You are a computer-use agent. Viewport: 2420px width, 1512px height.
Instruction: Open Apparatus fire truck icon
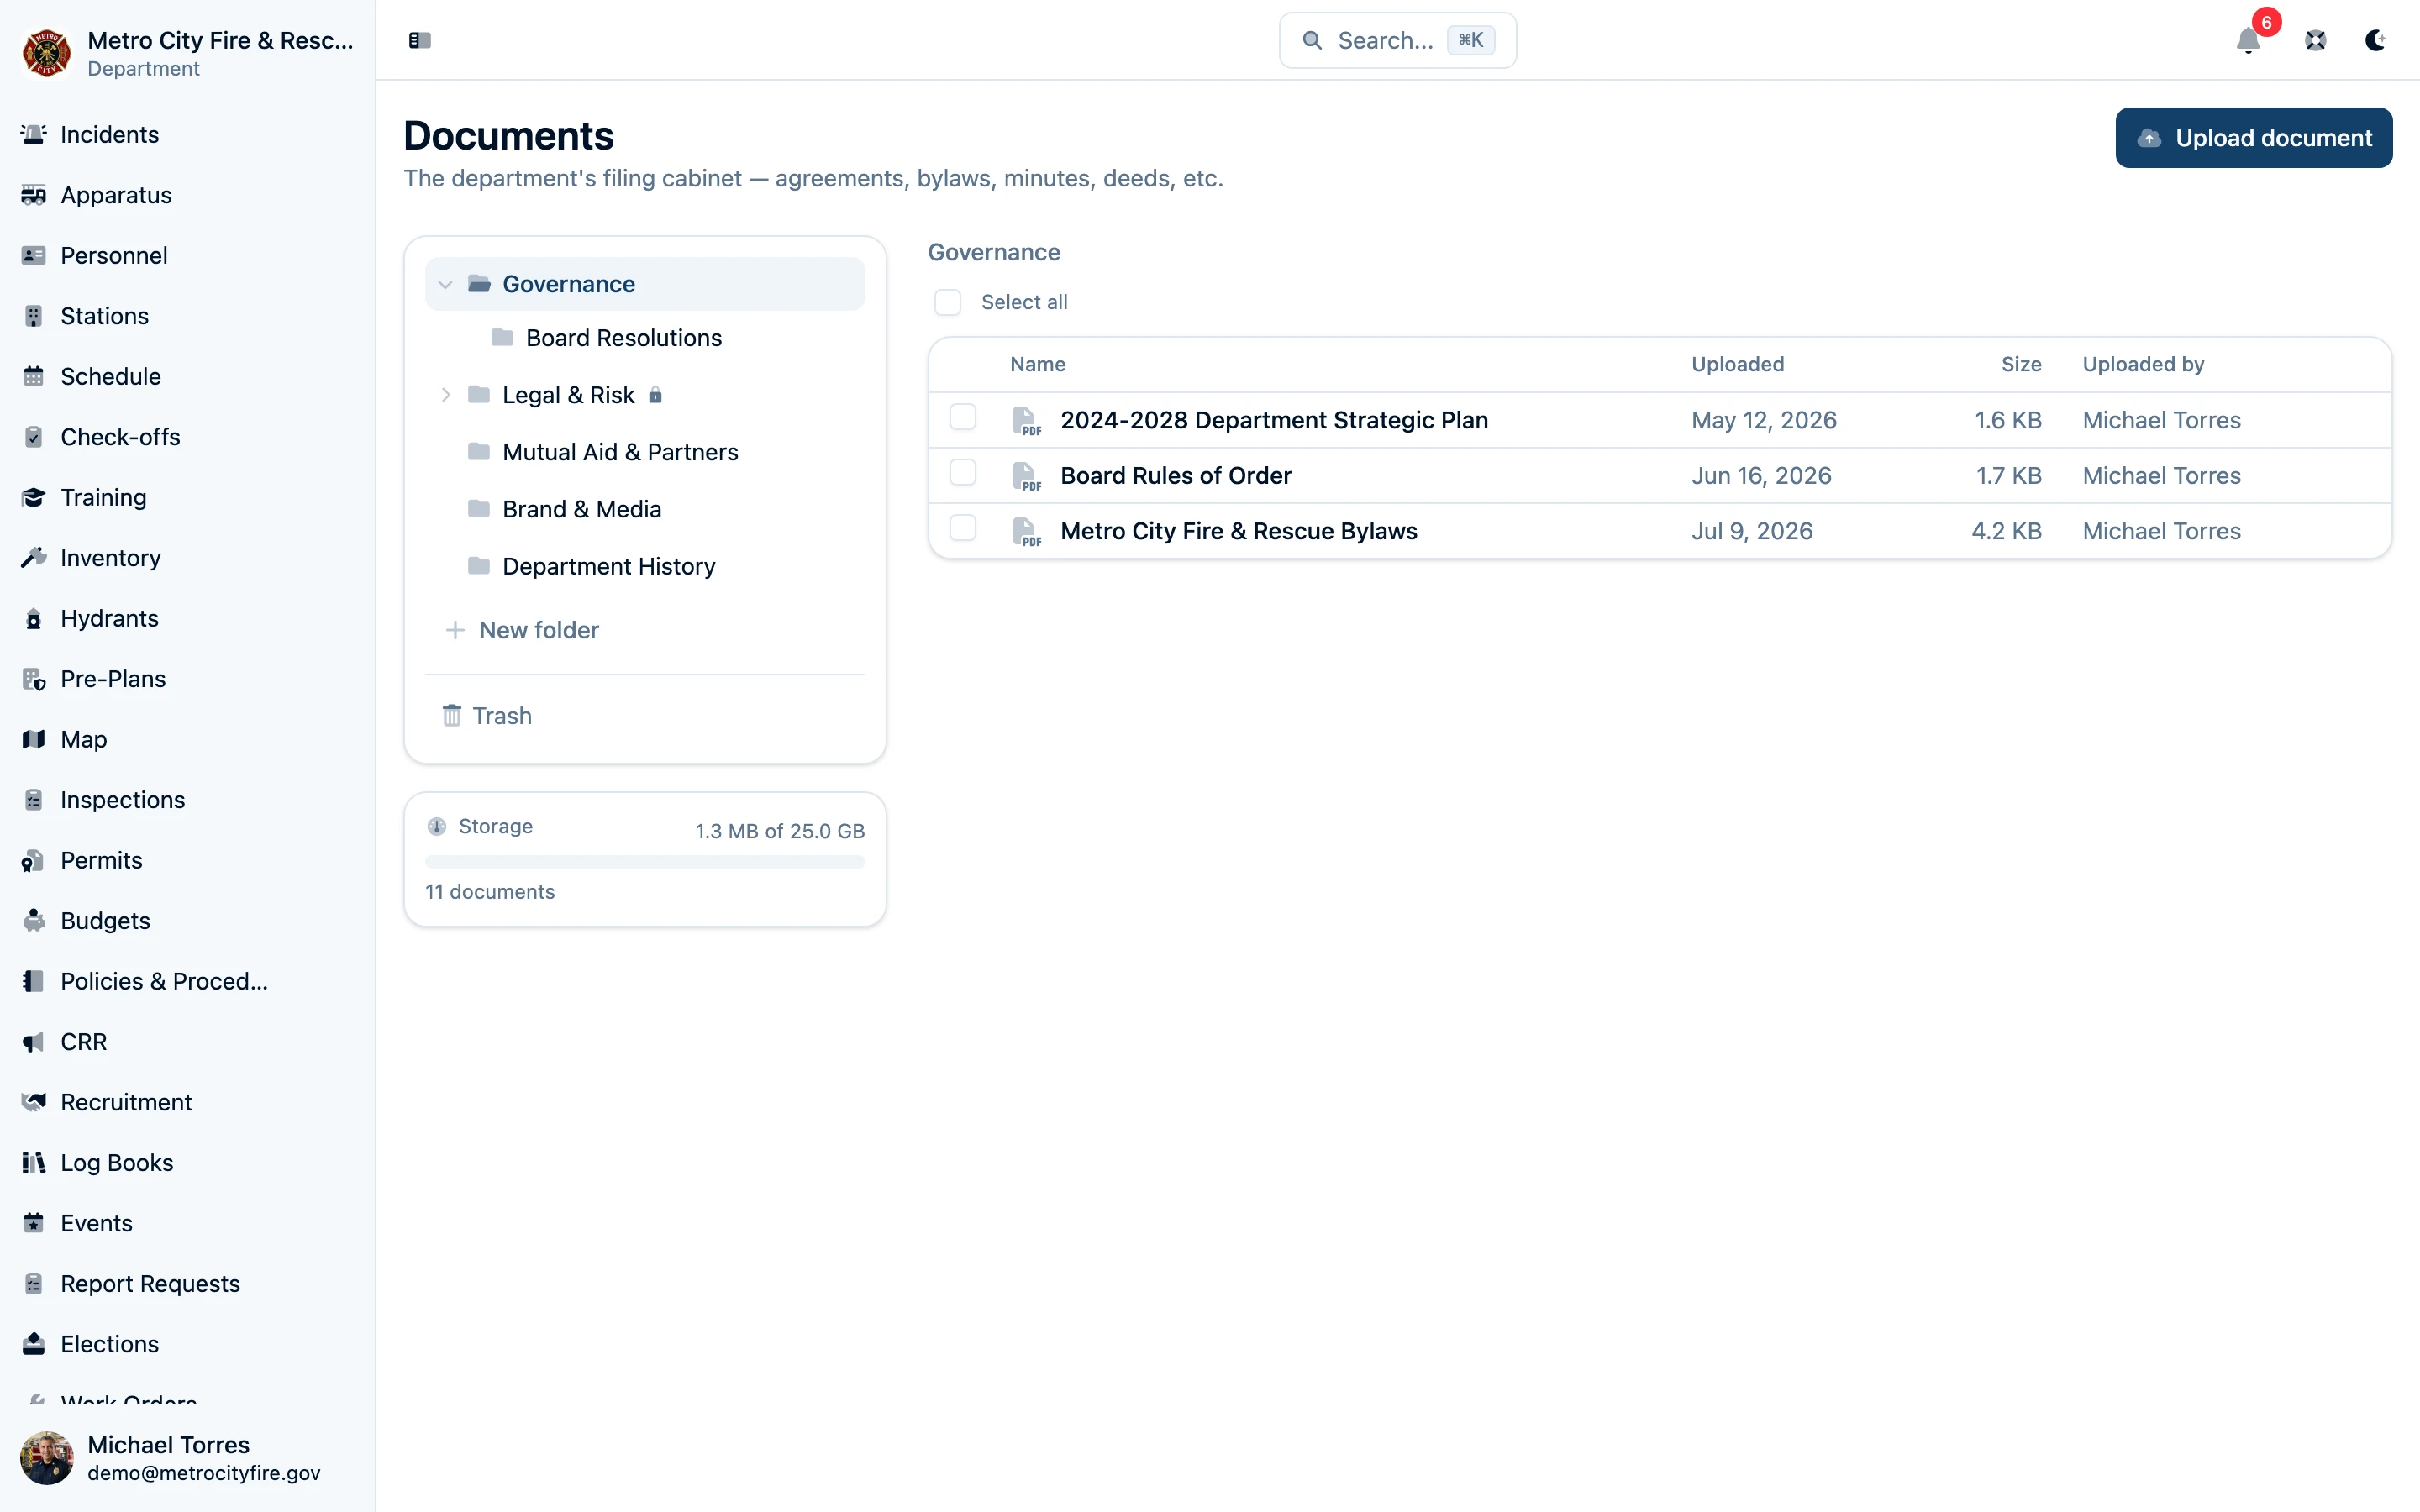point(34,195)
